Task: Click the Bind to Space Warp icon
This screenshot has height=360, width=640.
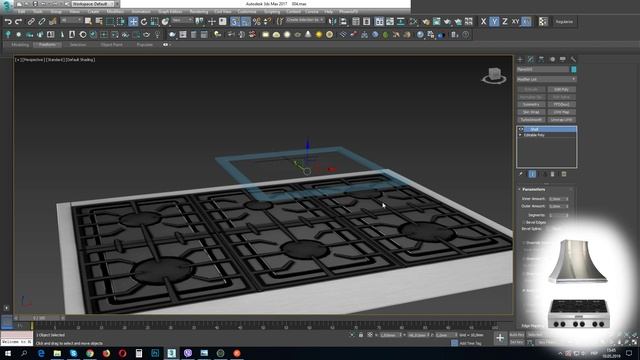Action: 52,22
